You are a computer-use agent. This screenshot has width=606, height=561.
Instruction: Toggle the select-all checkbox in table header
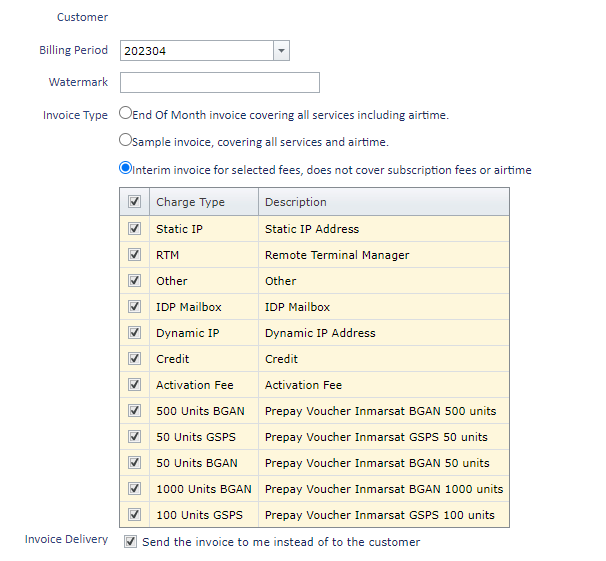[134, 202]
